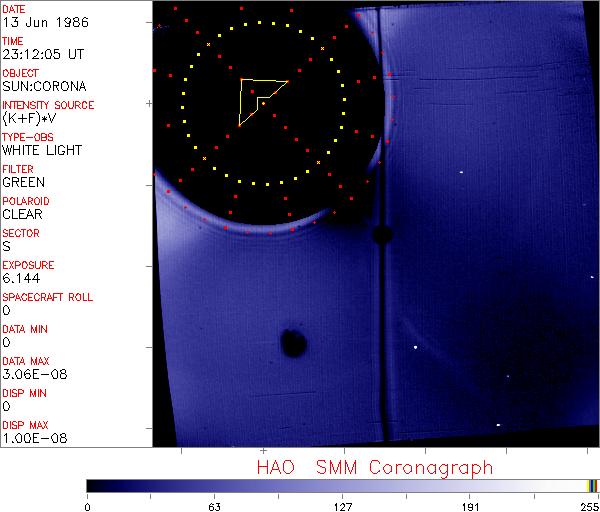Click the exposure value 6.144
The height and width of the screenshot is (512, 600).
click(20, 278)
